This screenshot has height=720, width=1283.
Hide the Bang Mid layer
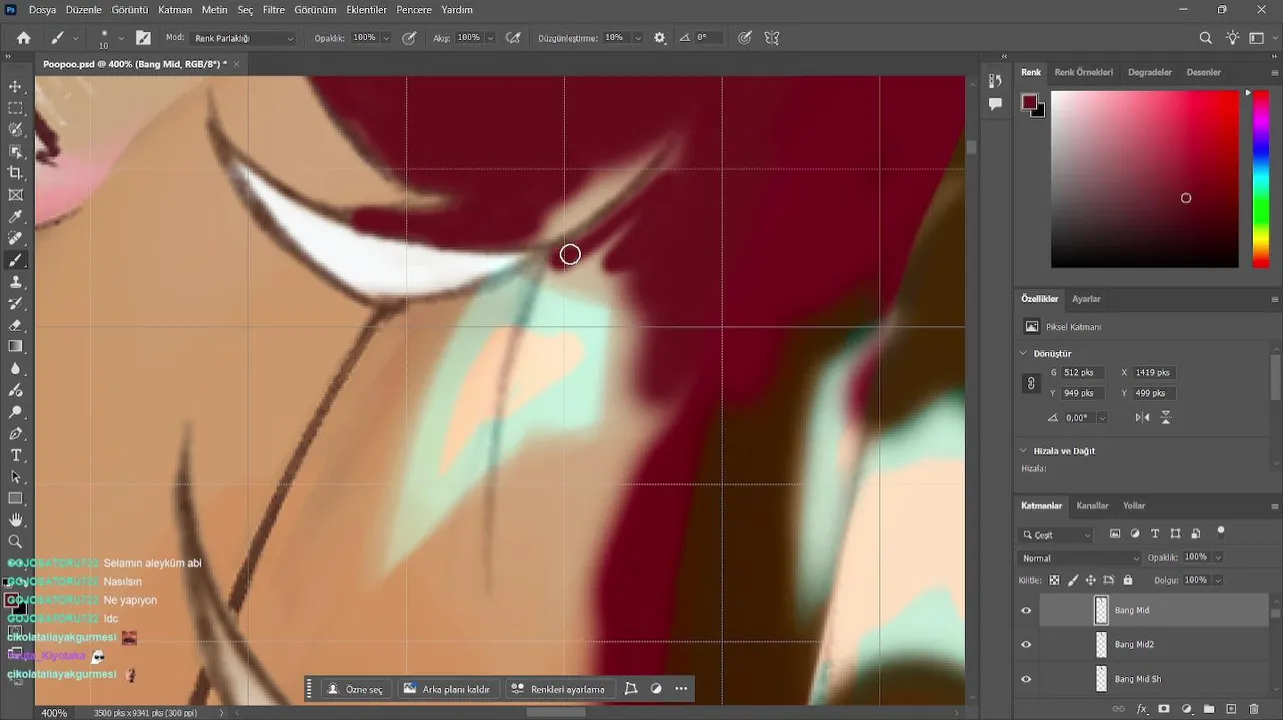[x=1026, y=610]
